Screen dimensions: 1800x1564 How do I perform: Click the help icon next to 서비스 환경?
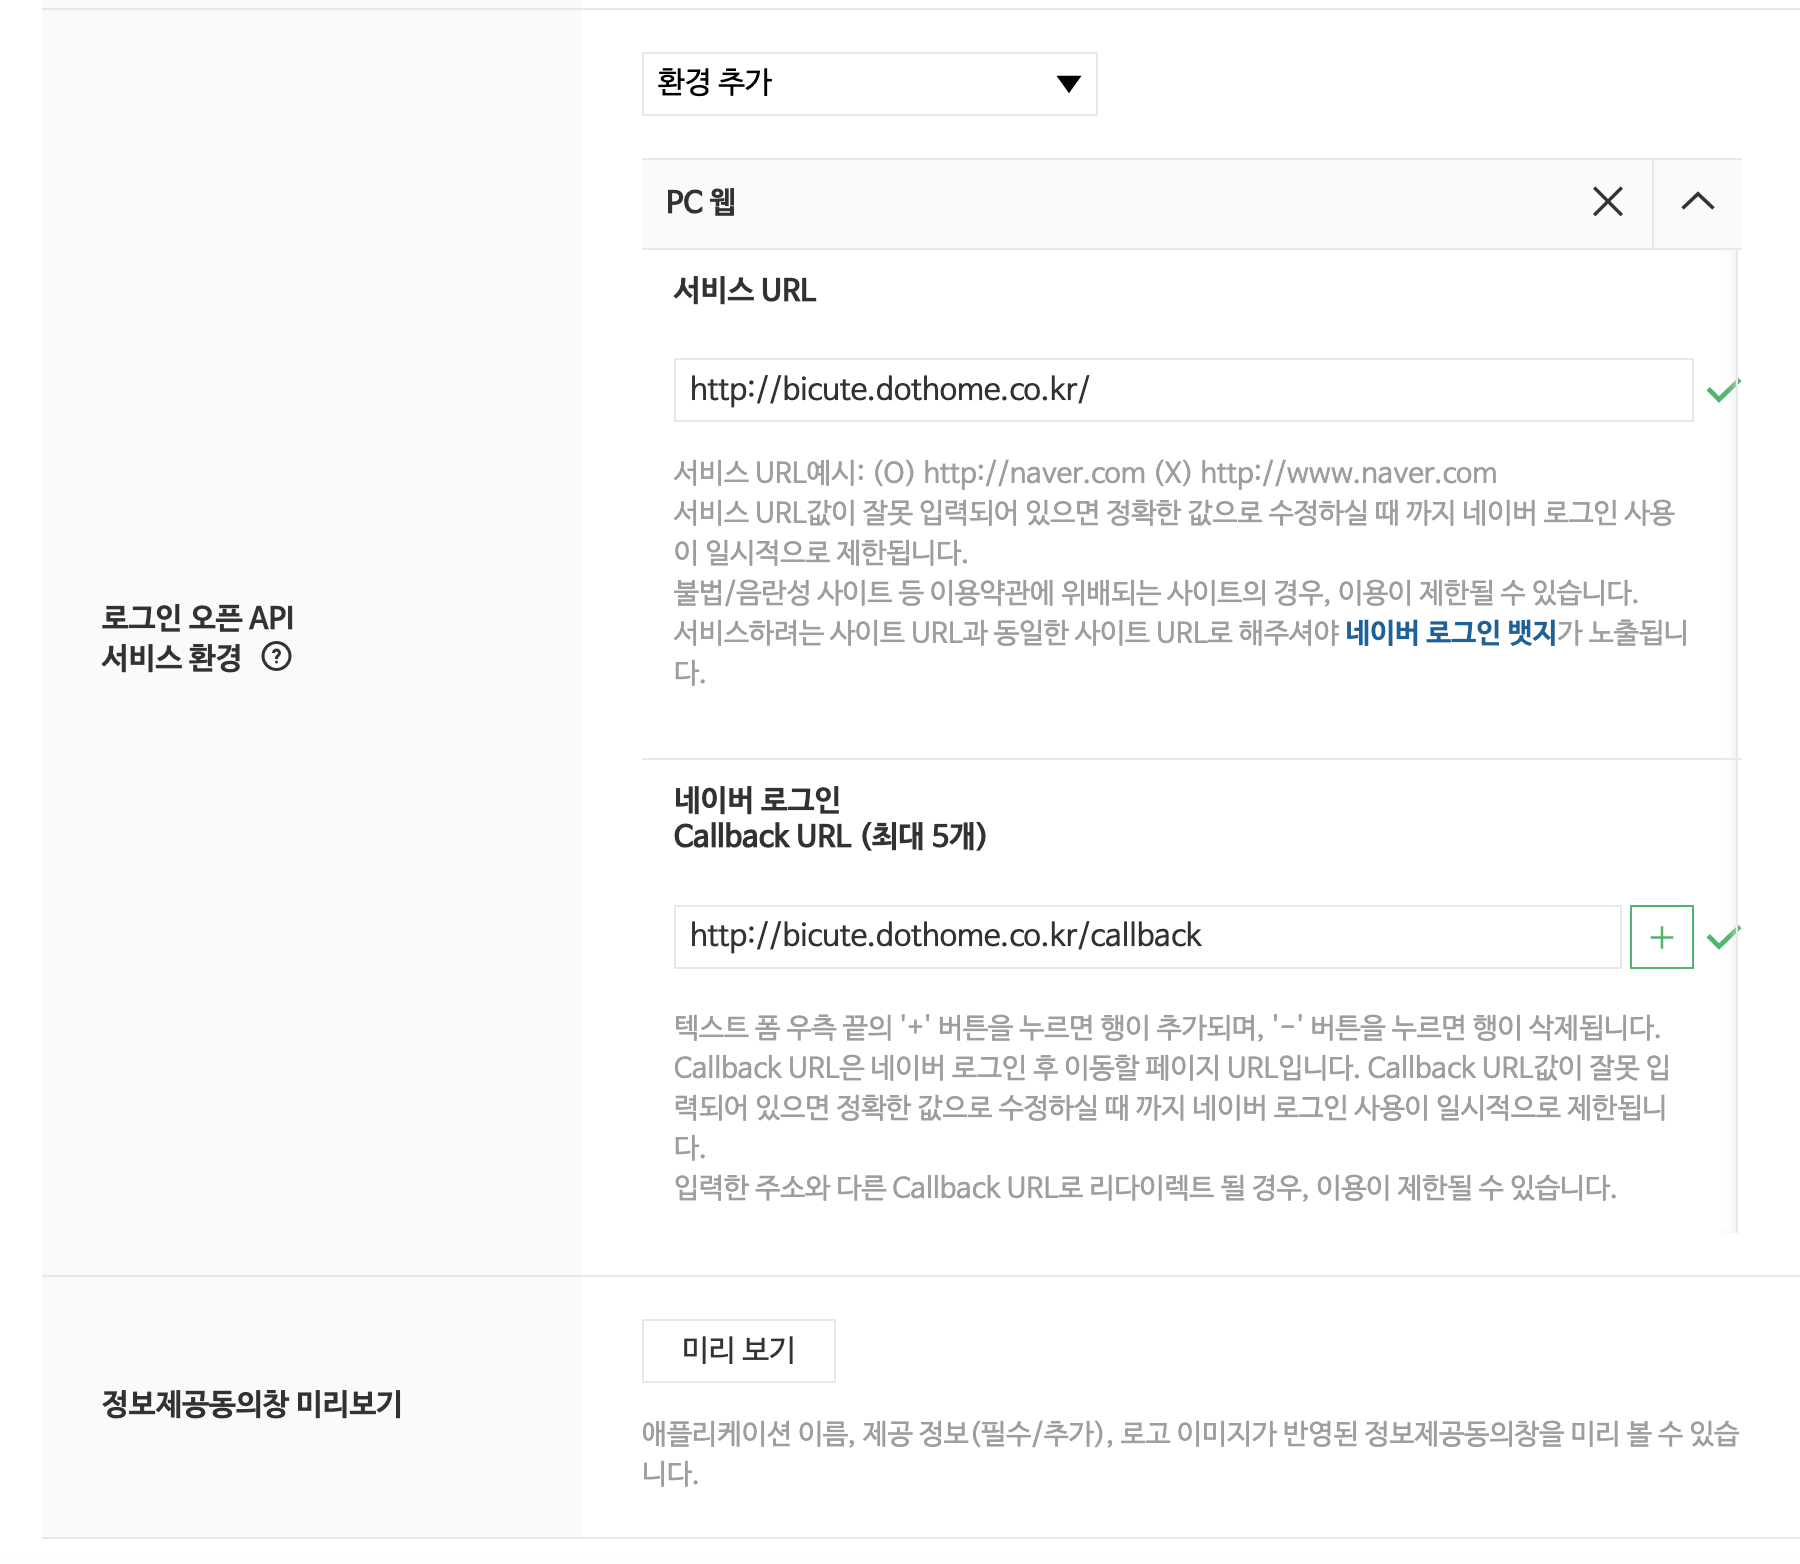click(276, 657)
